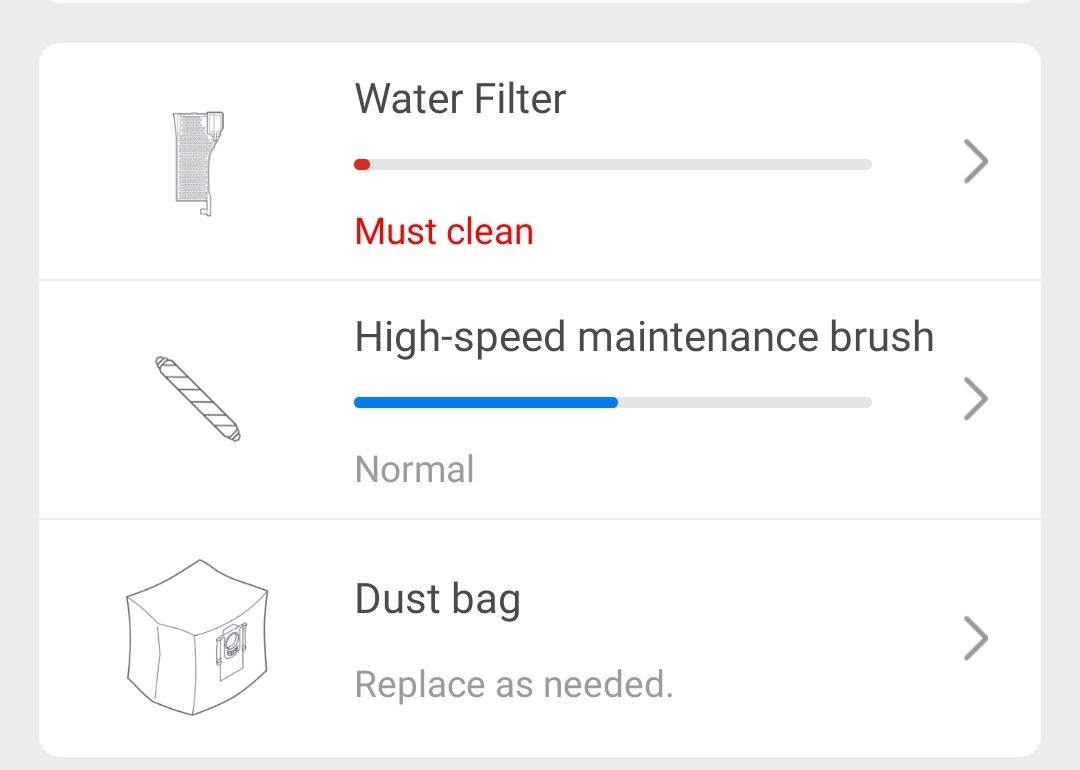Tap the "Replace as needed." note
1080x770 pixels.
(x=514, y=685)
